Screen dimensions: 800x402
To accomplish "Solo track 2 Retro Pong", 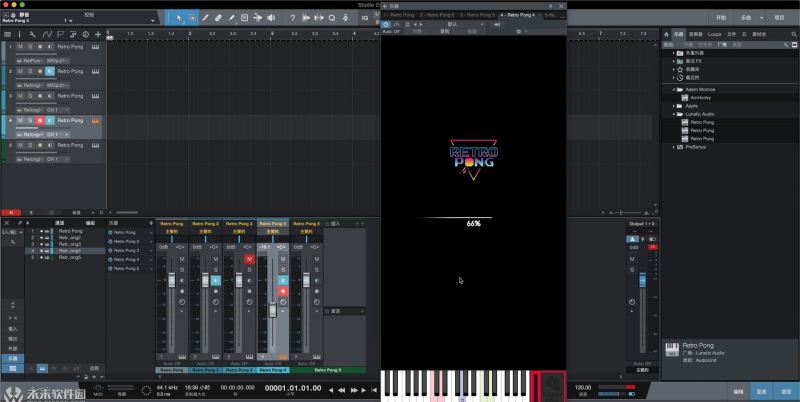I will (x=30, y=71).
